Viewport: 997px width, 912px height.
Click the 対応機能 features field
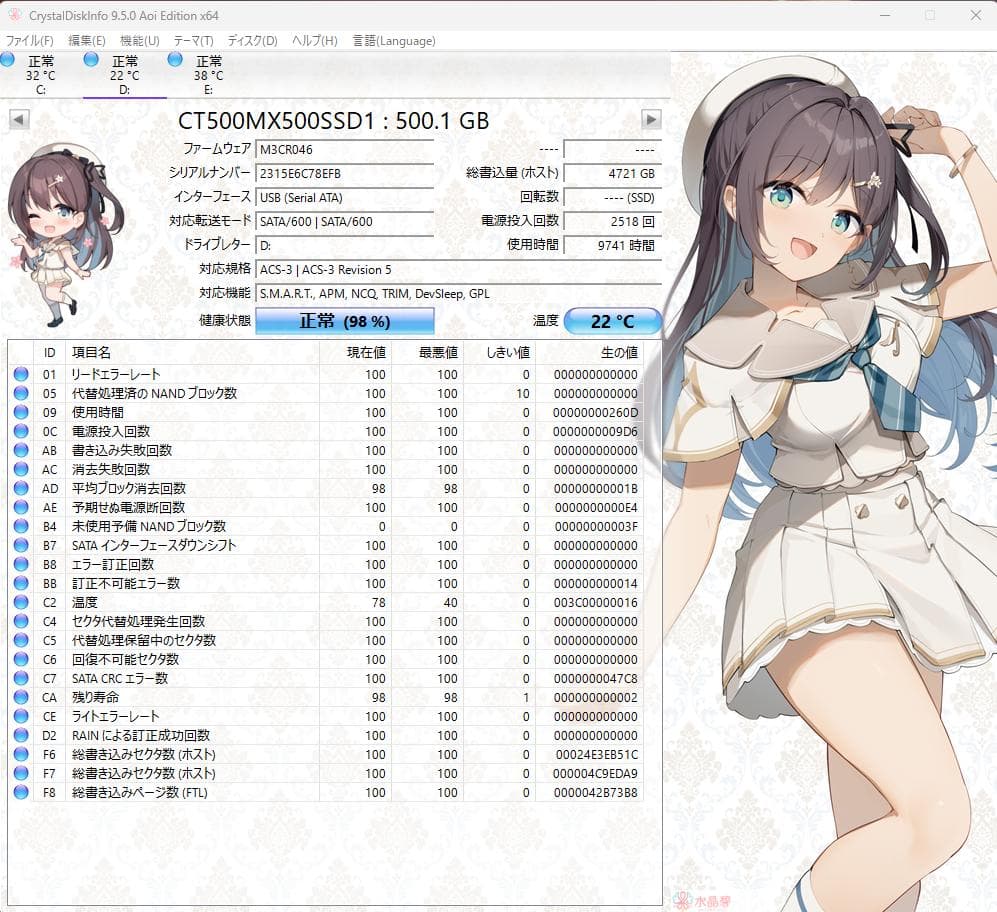pos(458,294)
